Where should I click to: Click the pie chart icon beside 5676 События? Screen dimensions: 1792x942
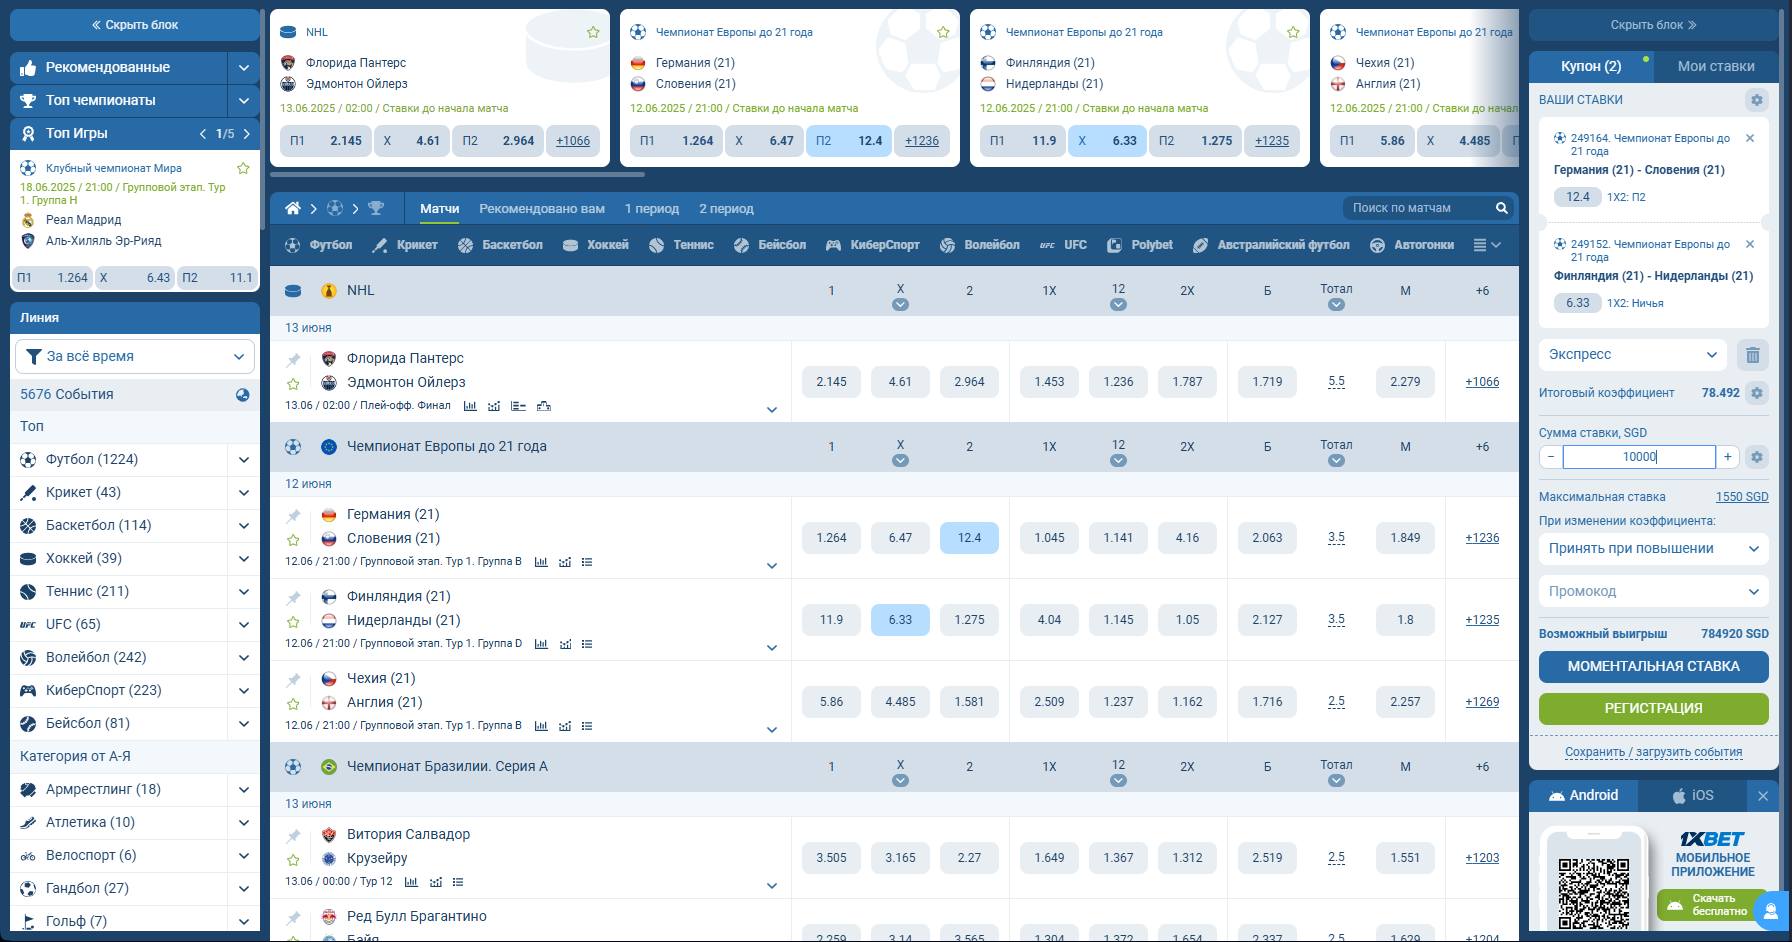242,395
